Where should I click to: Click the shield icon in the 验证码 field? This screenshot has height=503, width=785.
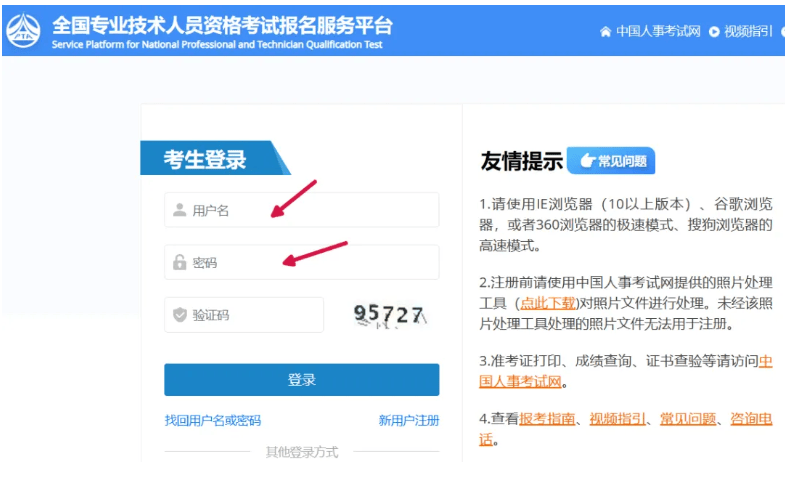click(x=179, y=315)
